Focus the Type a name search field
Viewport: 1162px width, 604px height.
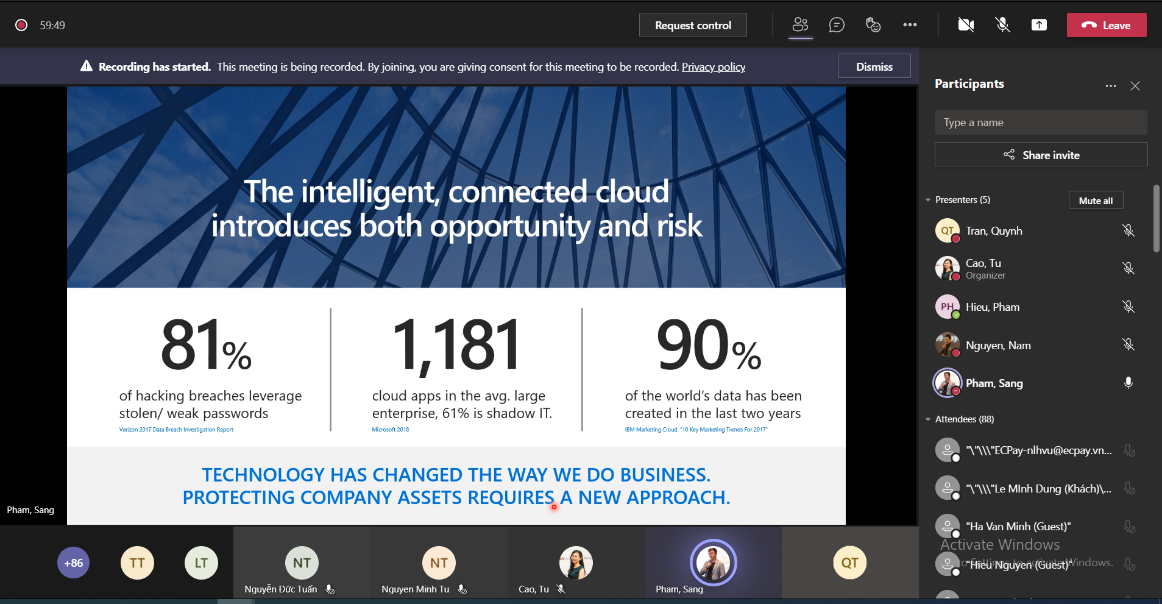coord(1040,122)
